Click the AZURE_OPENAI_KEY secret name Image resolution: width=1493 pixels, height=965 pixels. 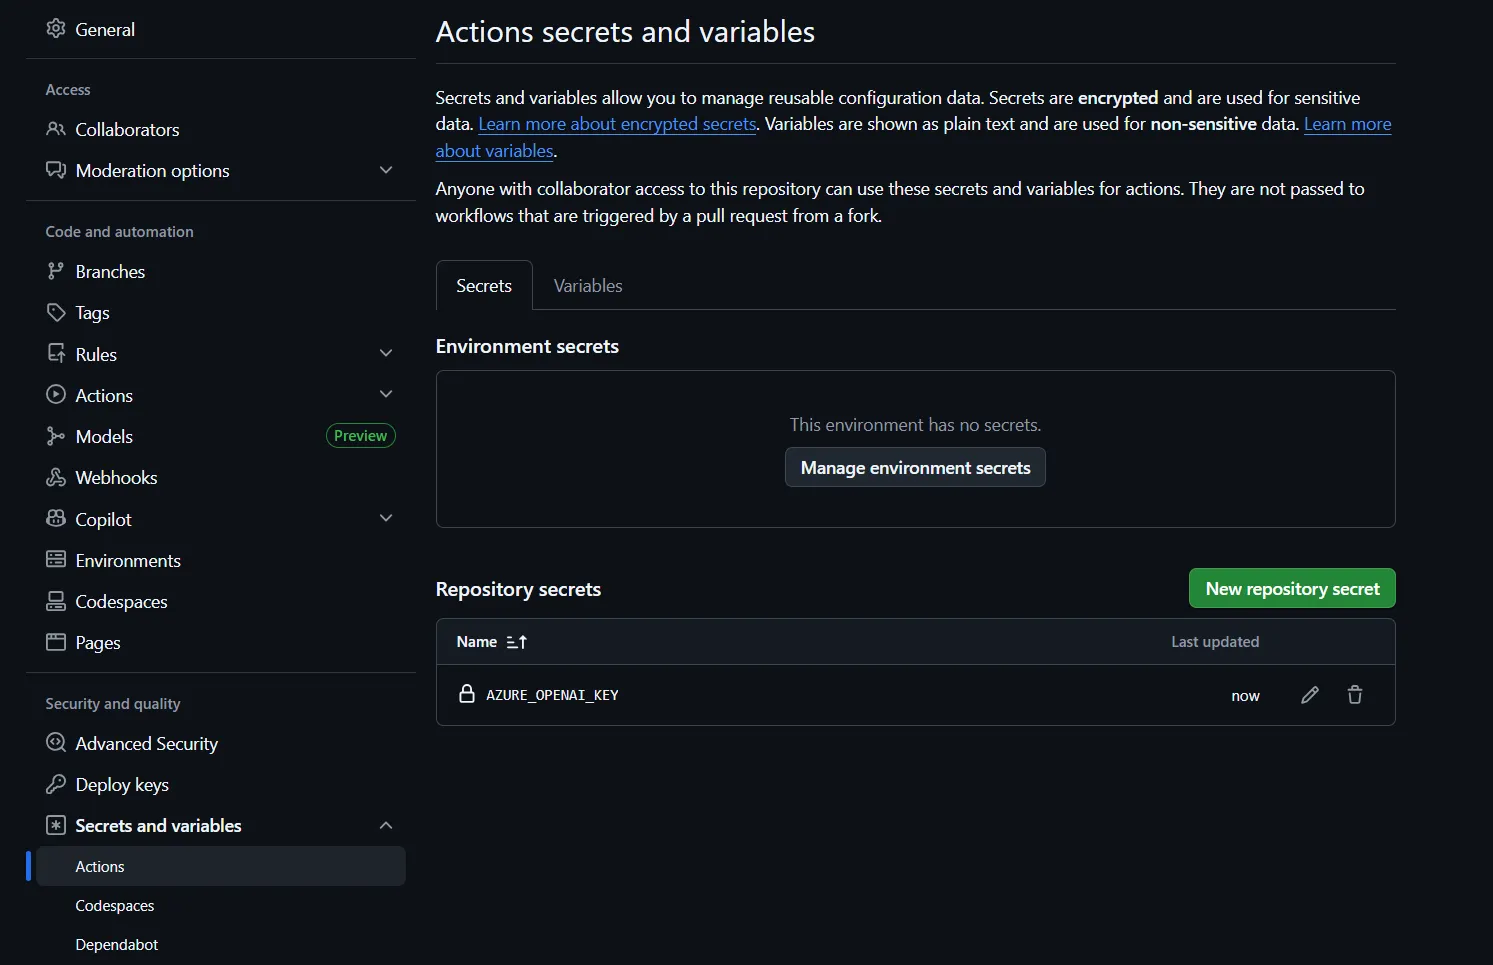point(552,695)
